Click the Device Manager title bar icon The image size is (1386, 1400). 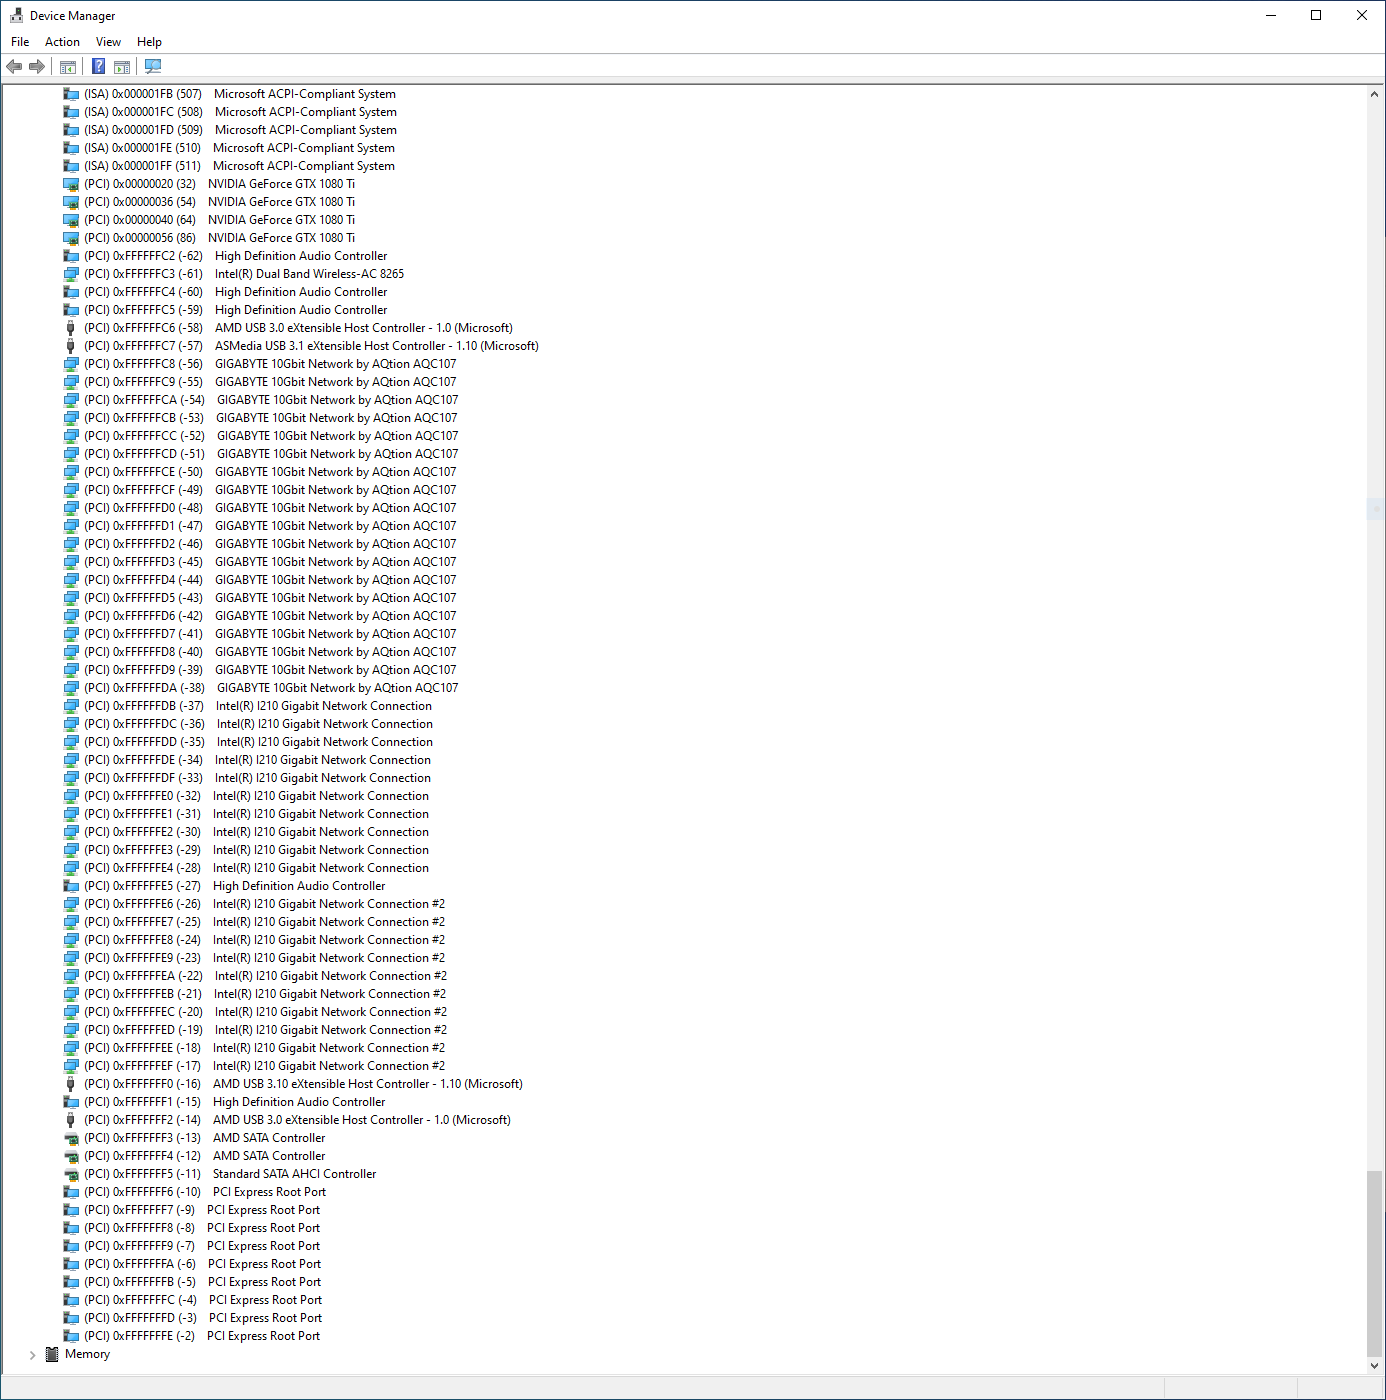[16, 15]
